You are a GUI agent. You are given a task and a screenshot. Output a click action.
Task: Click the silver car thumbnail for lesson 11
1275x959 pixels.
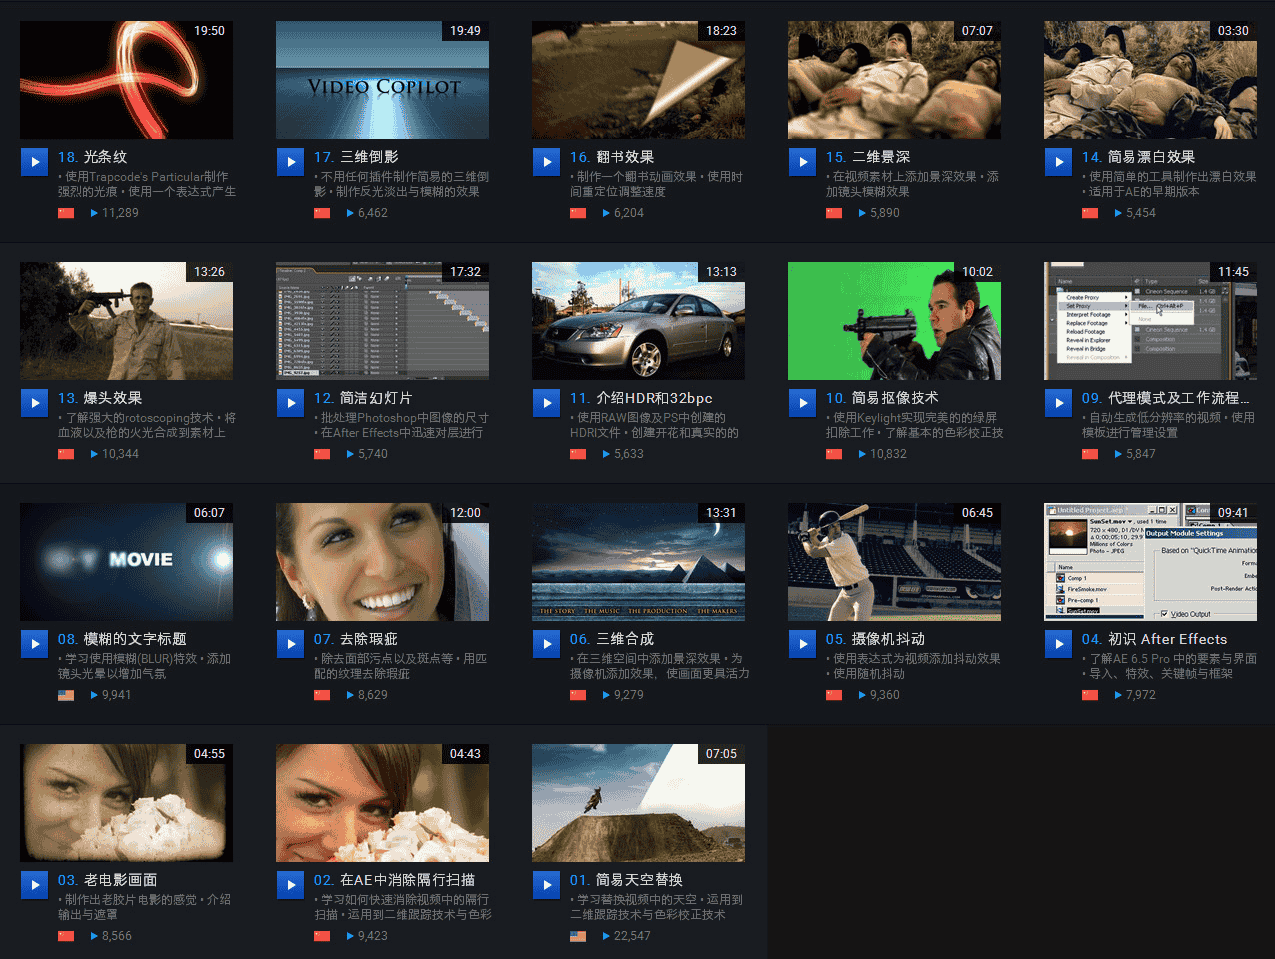tap(638, 321)
